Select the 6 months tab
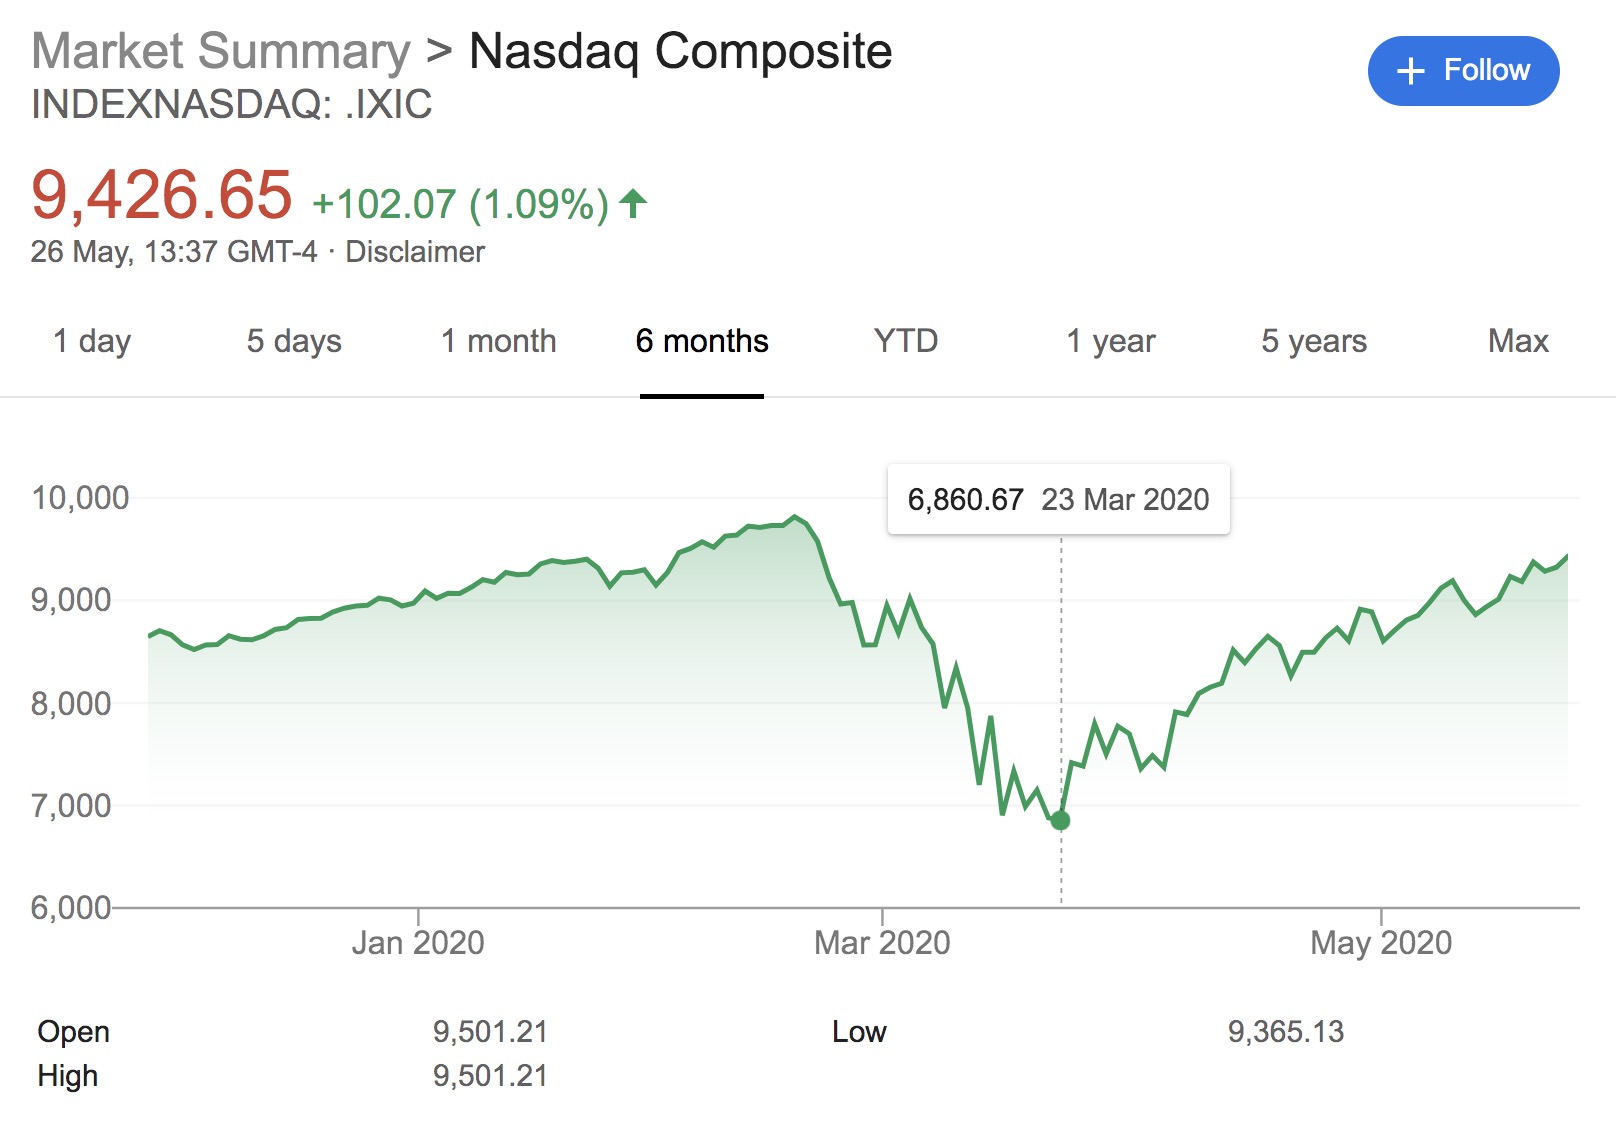This screenshot has width=1616, height=1134. [702, 341]
